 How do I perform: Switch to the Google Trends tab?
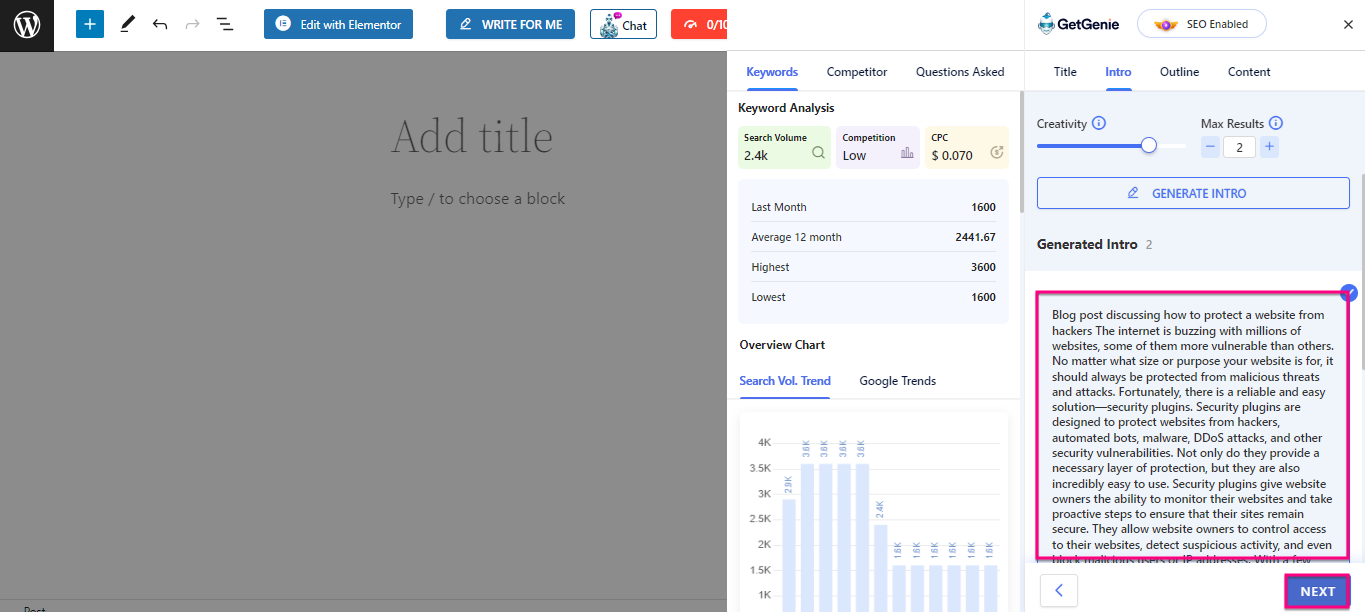(898, 381)
